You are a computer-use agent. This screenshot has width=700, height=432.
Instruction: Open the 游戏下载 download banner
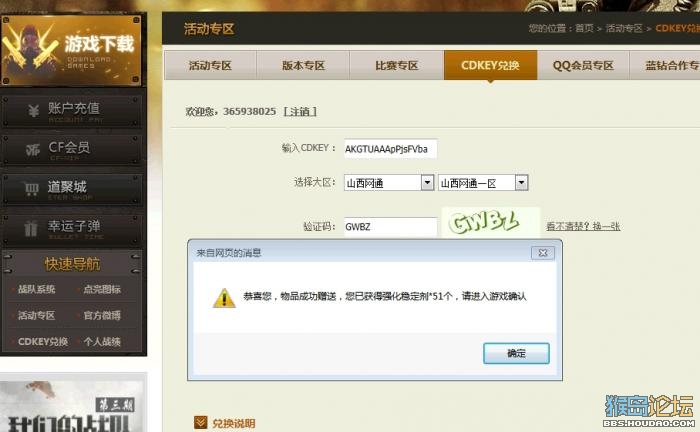71,50
